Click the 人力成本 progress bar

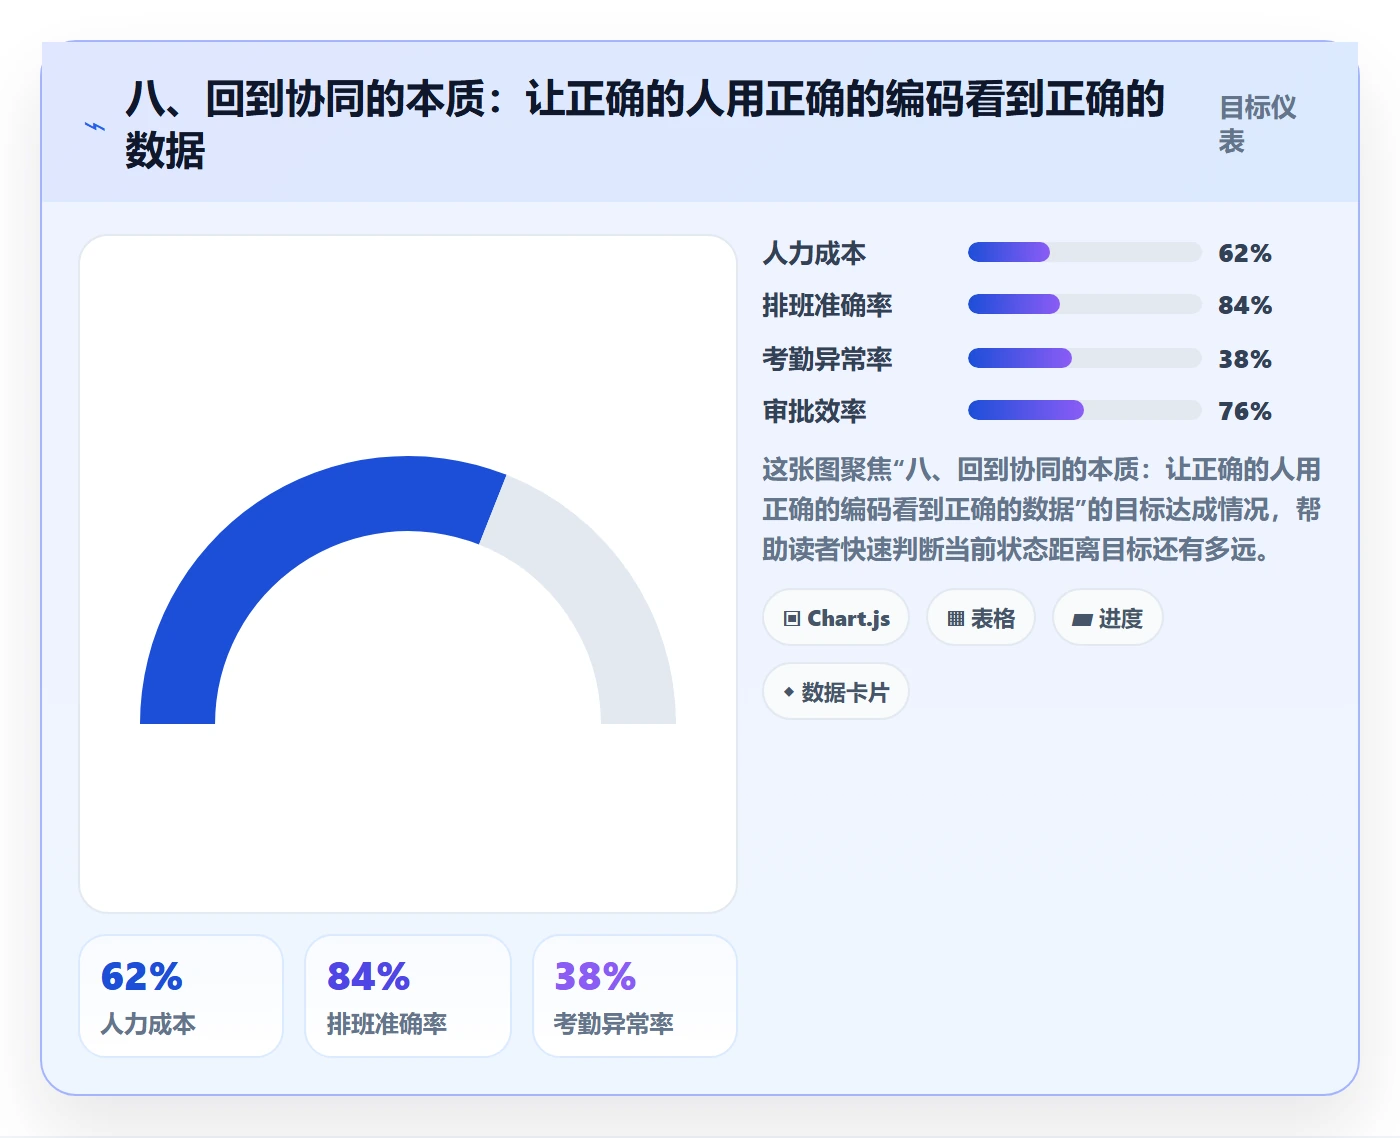pyautogui.click(x=1084, y=252)
